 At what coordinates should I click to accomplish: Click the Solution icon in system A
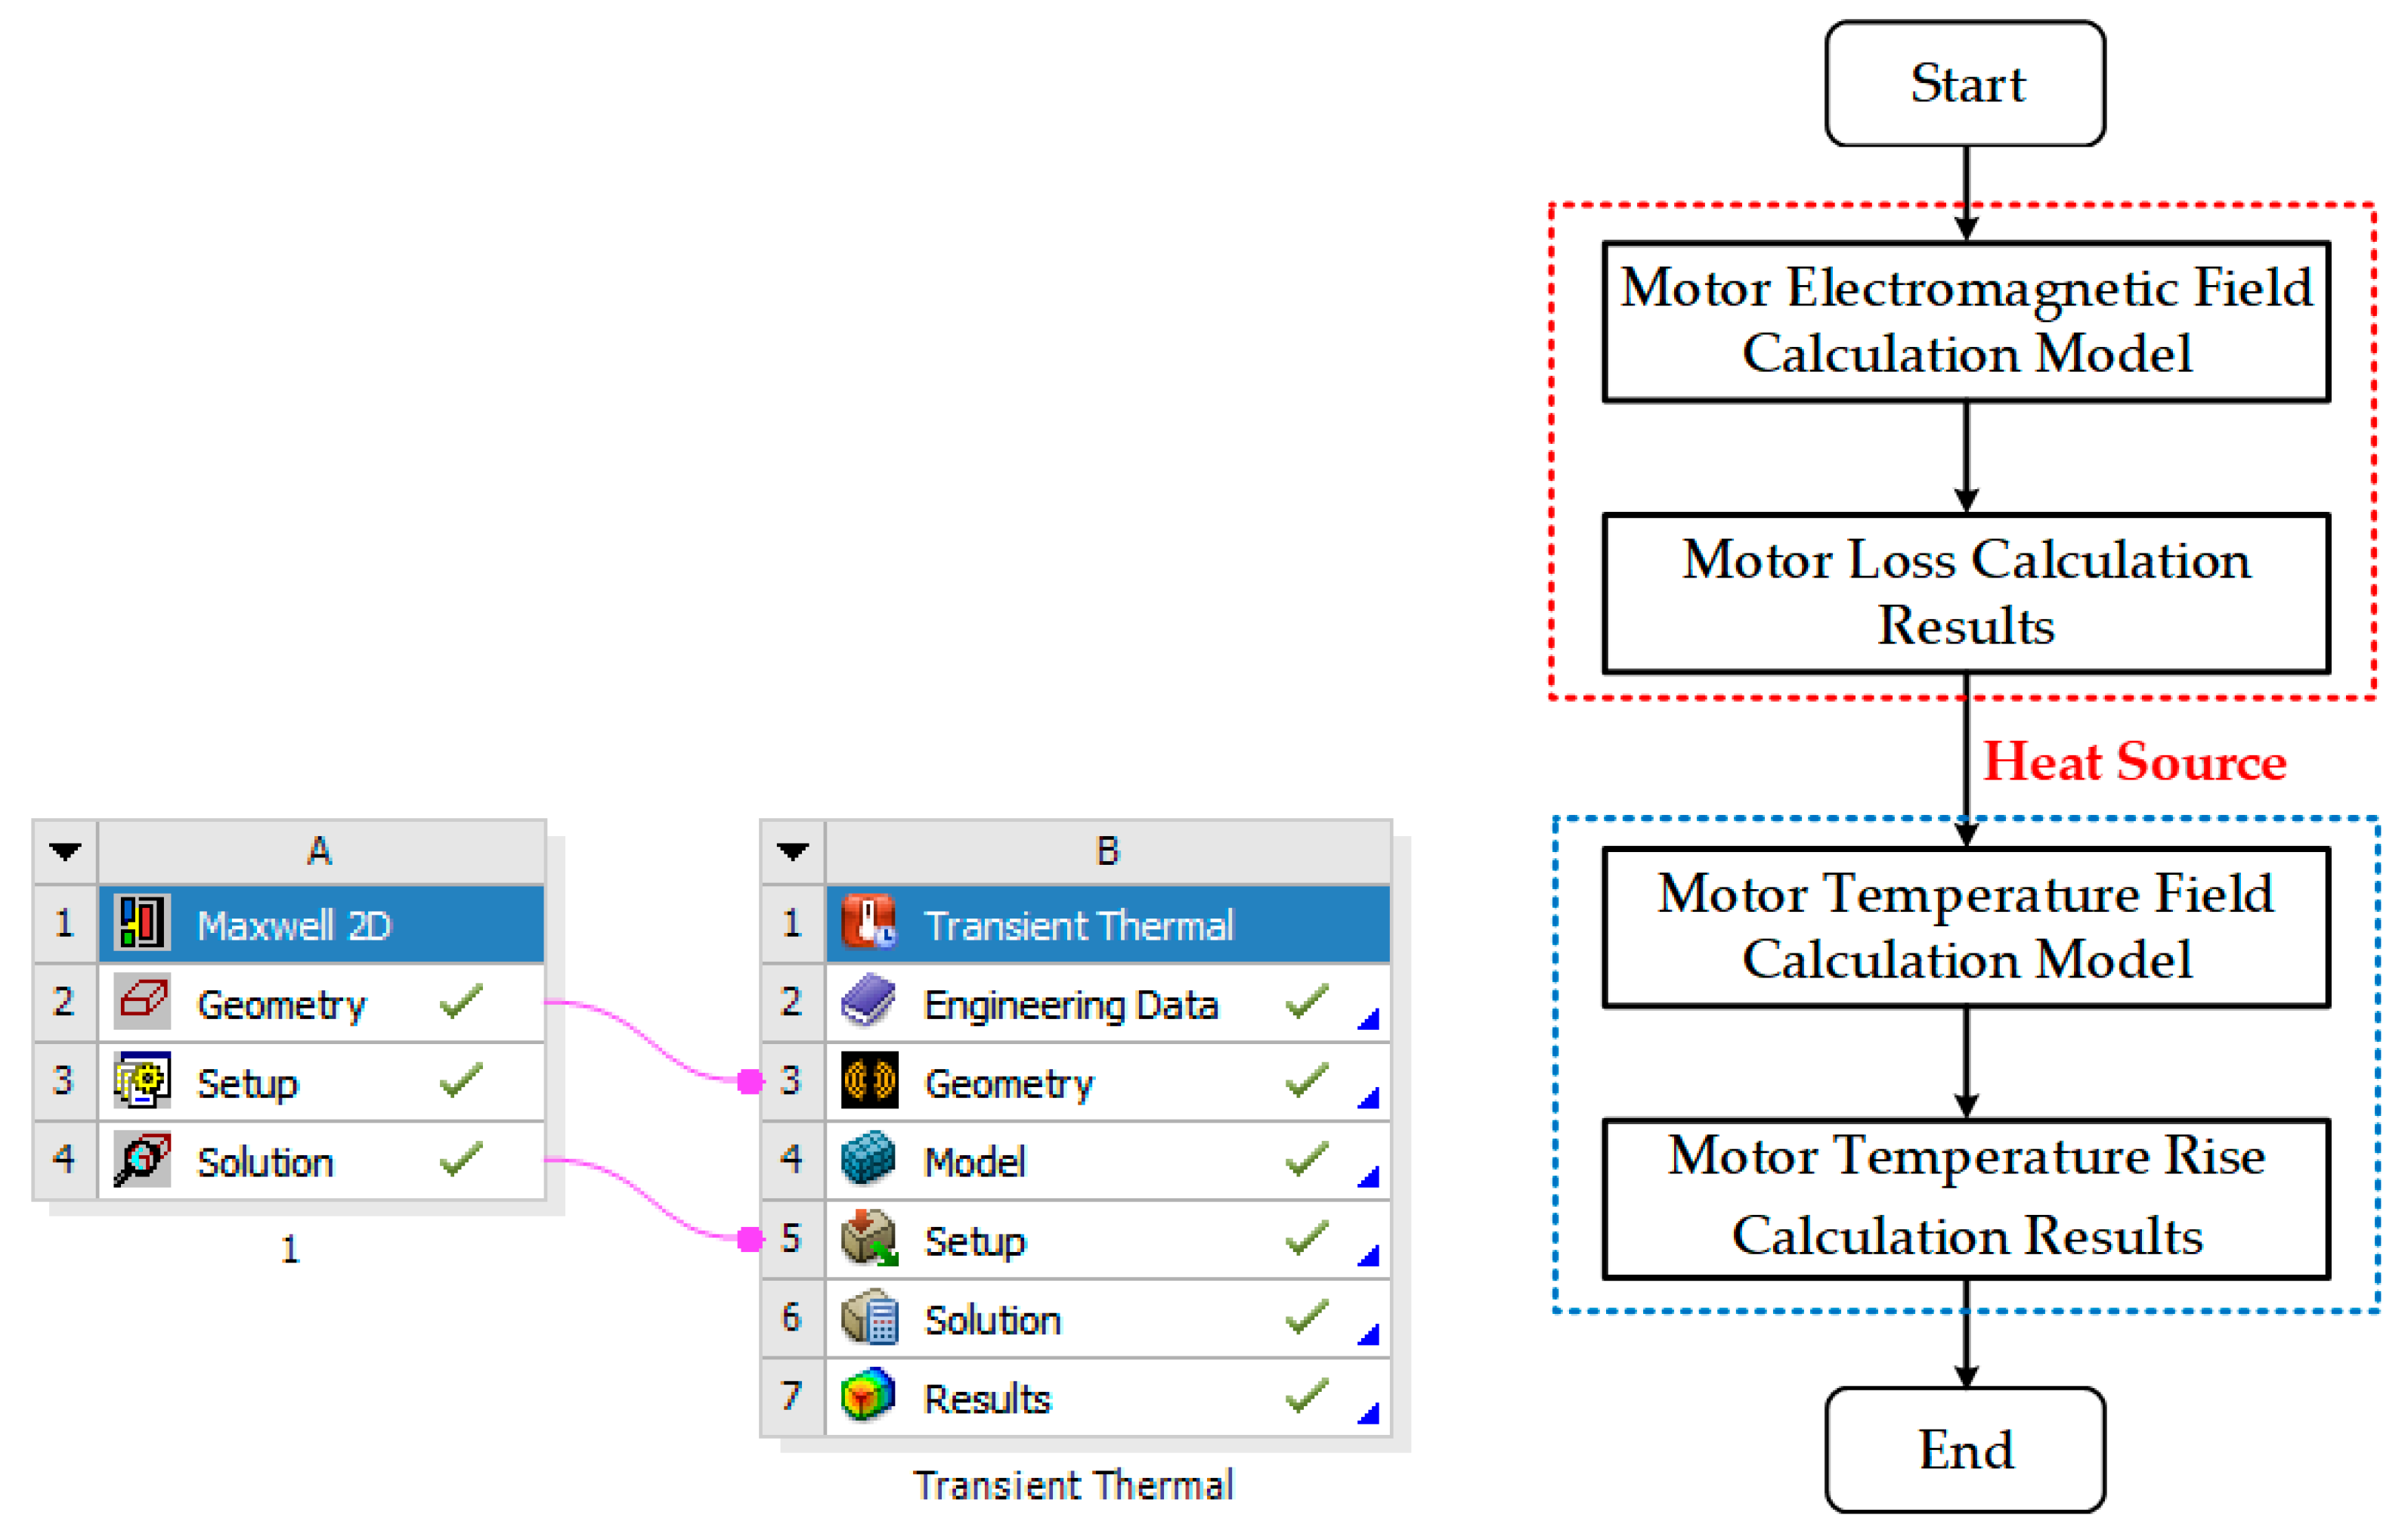point(141,1159)
